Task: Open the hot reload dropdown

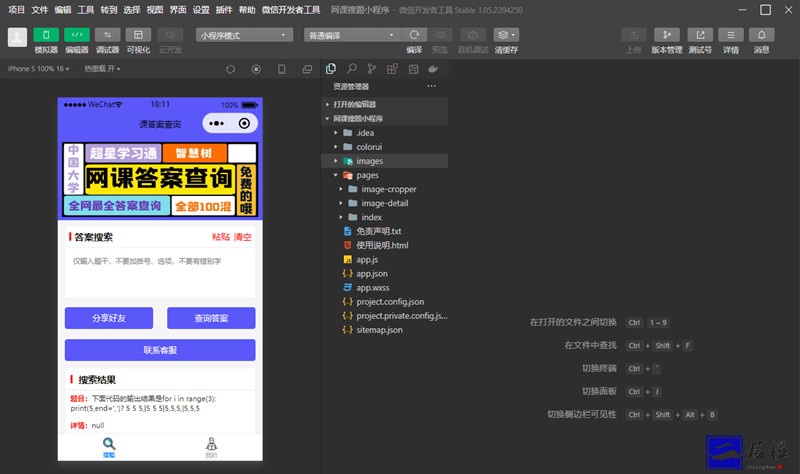Action: [102, 68]
